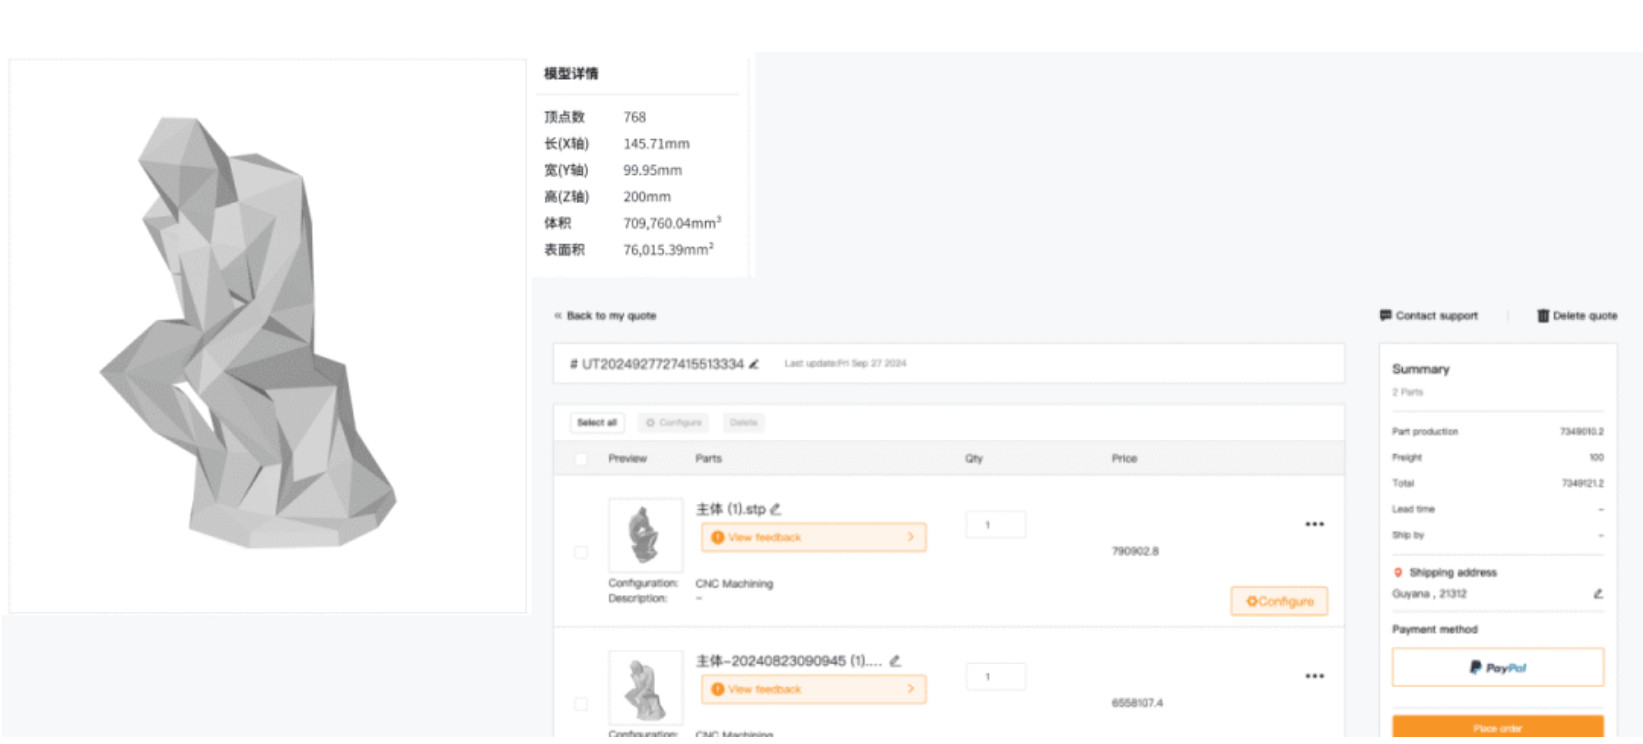Click the shipping address location pin icon
This screenshot has width=1643, height=744.
pos(1398,573)
